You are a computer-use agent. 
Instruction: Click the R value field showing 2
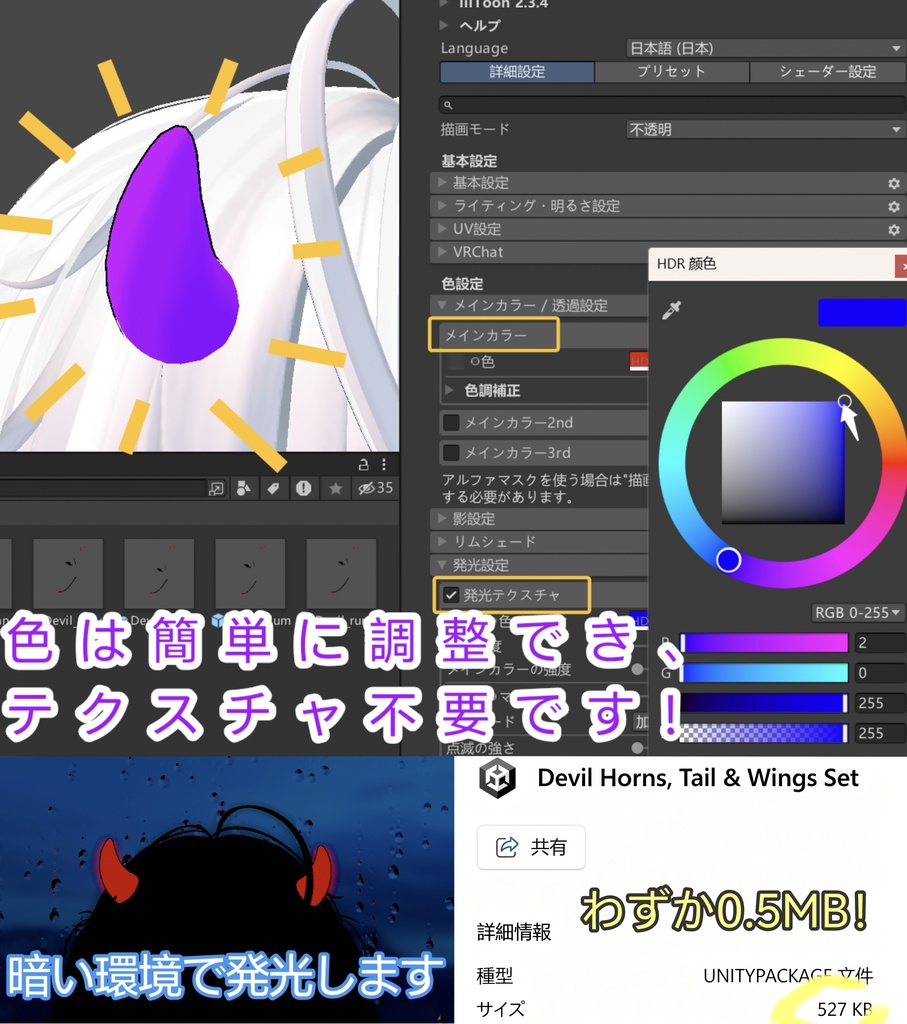[879, 643]
